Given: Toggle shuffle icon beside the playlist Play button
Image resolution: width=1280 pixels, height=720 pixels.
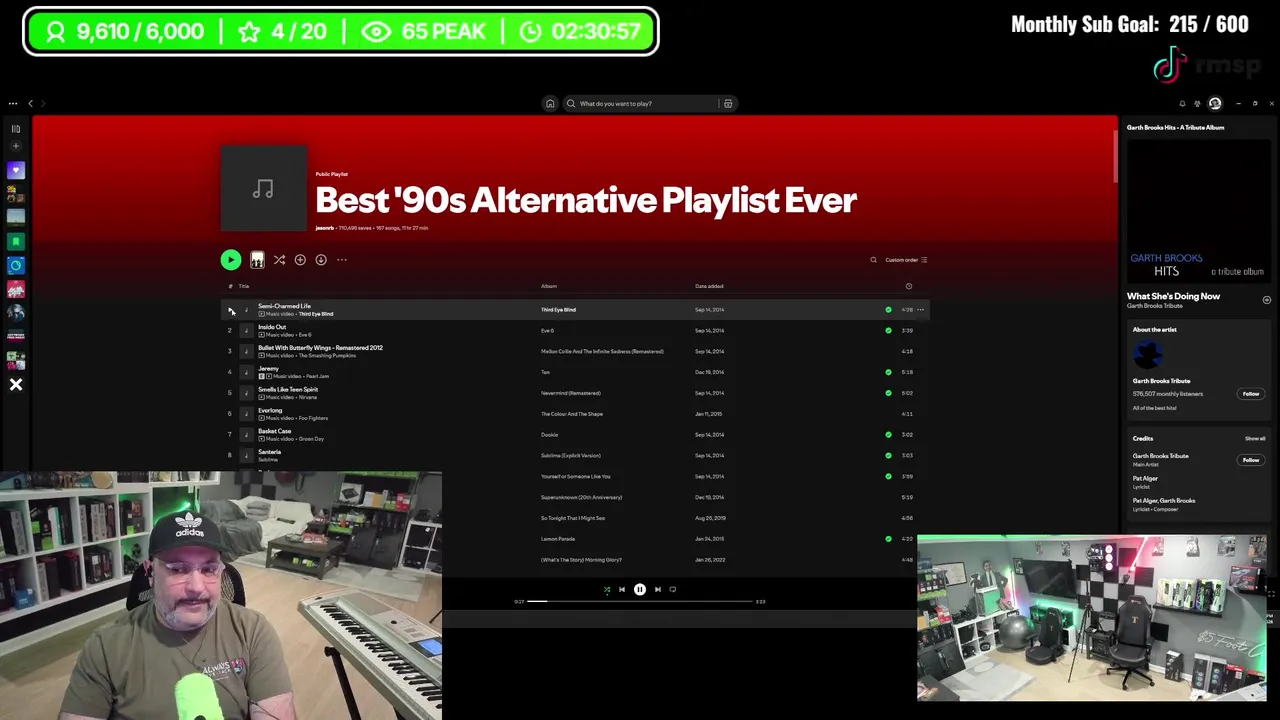Looking at the screenshot, I should click(279, 260).
